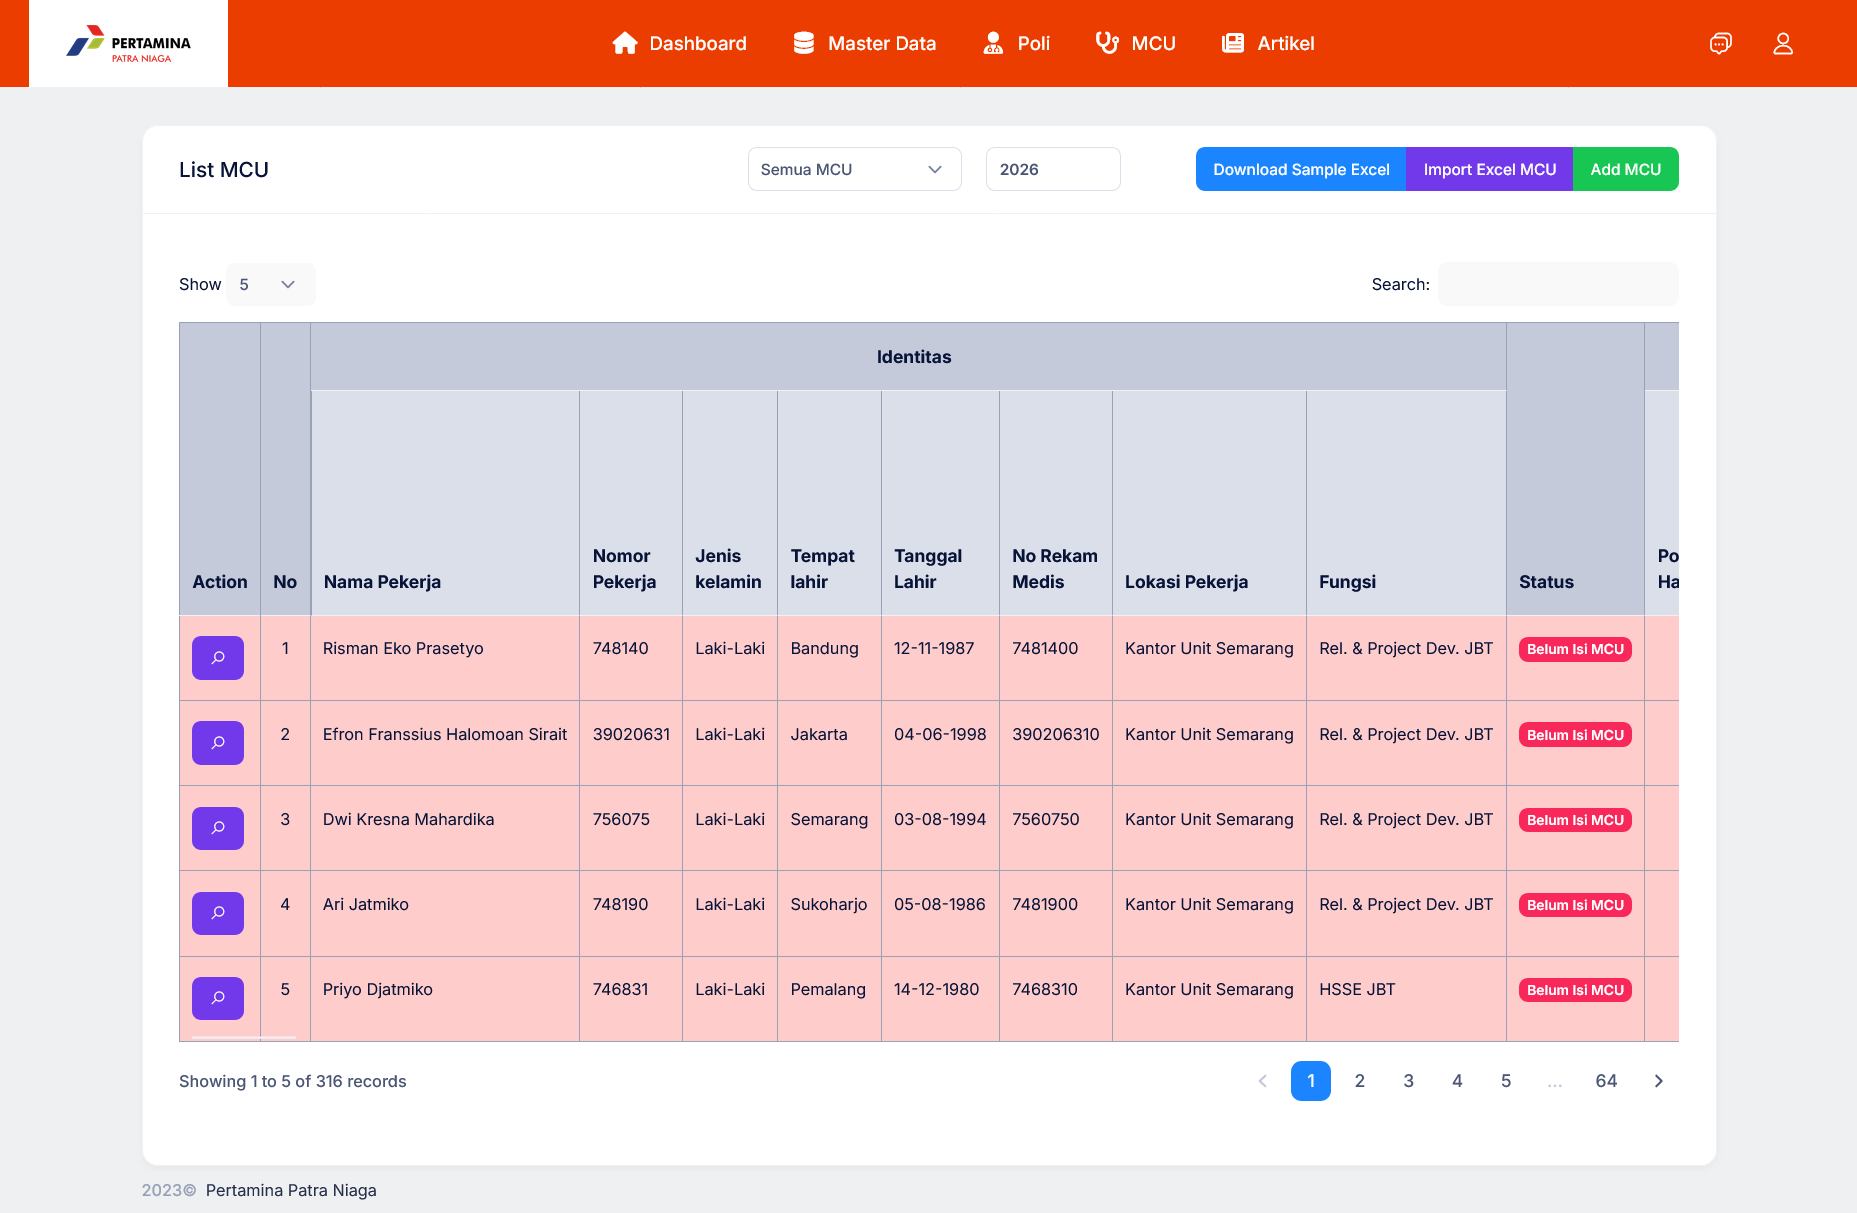Select current page 1 button
Viewport: 1857px width, 1213px height.
pos(1311,1081)
